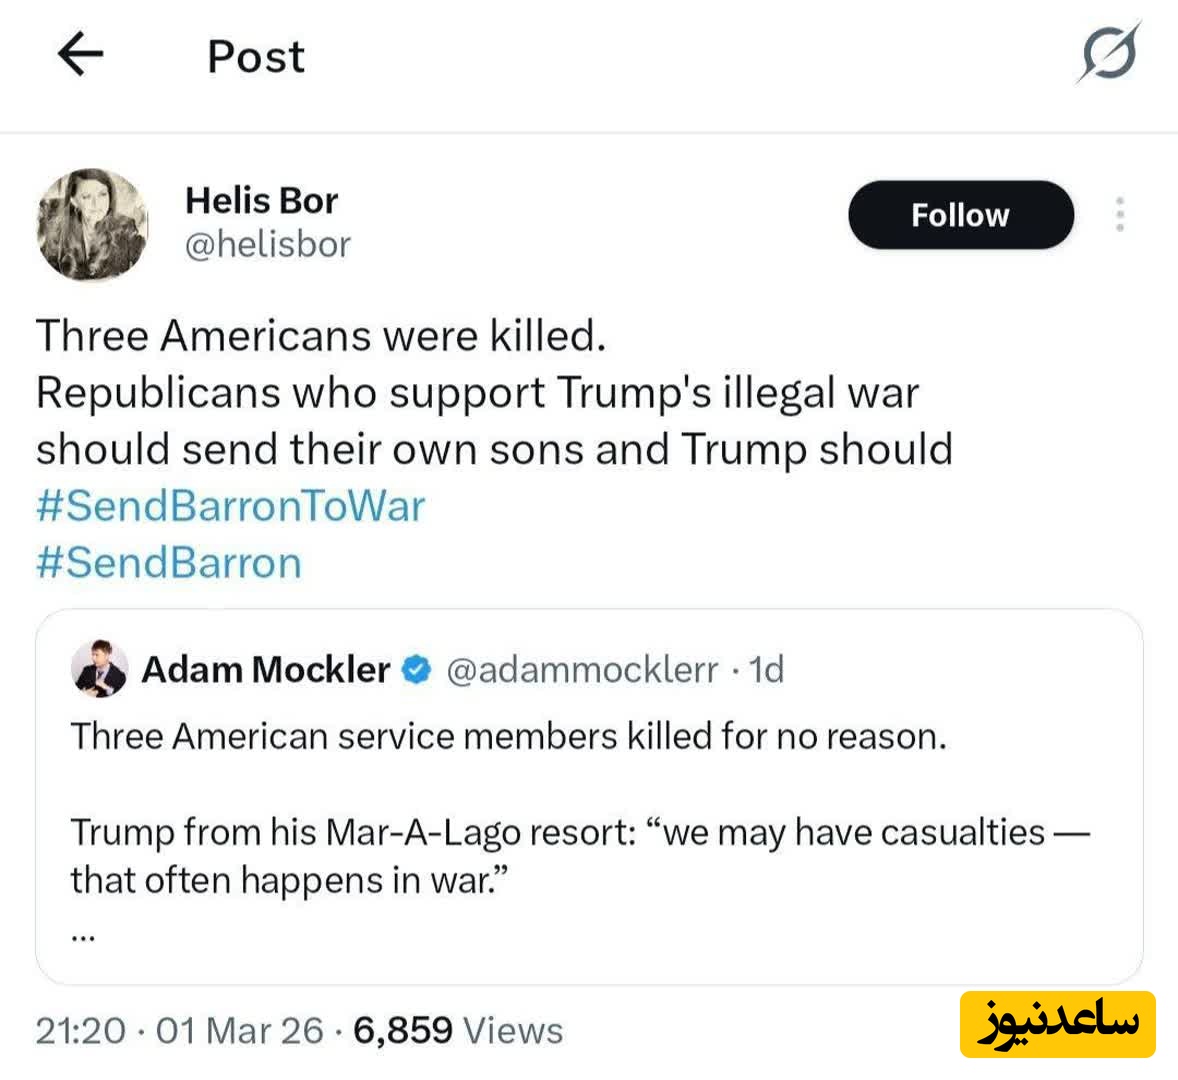Click the Post header title

click(x=255, y=57)
